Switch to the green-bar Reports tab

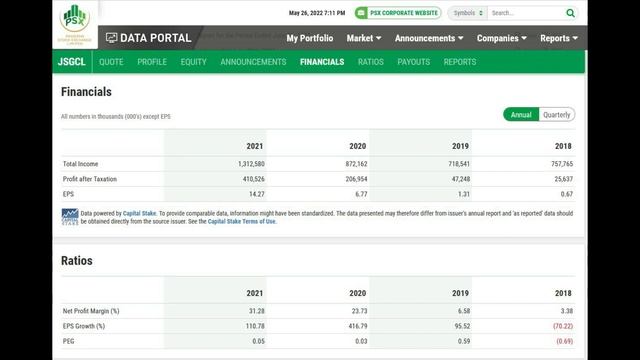[x=460, y=62]
